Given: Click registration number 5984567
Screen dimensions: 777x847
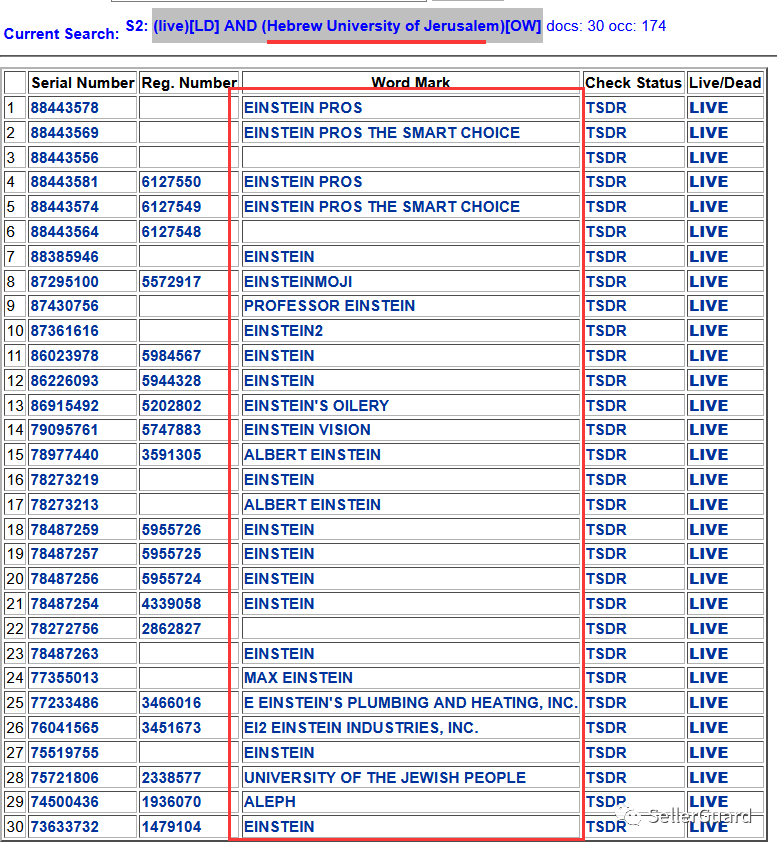Looking at the screenshot, I should coord(171,355).
